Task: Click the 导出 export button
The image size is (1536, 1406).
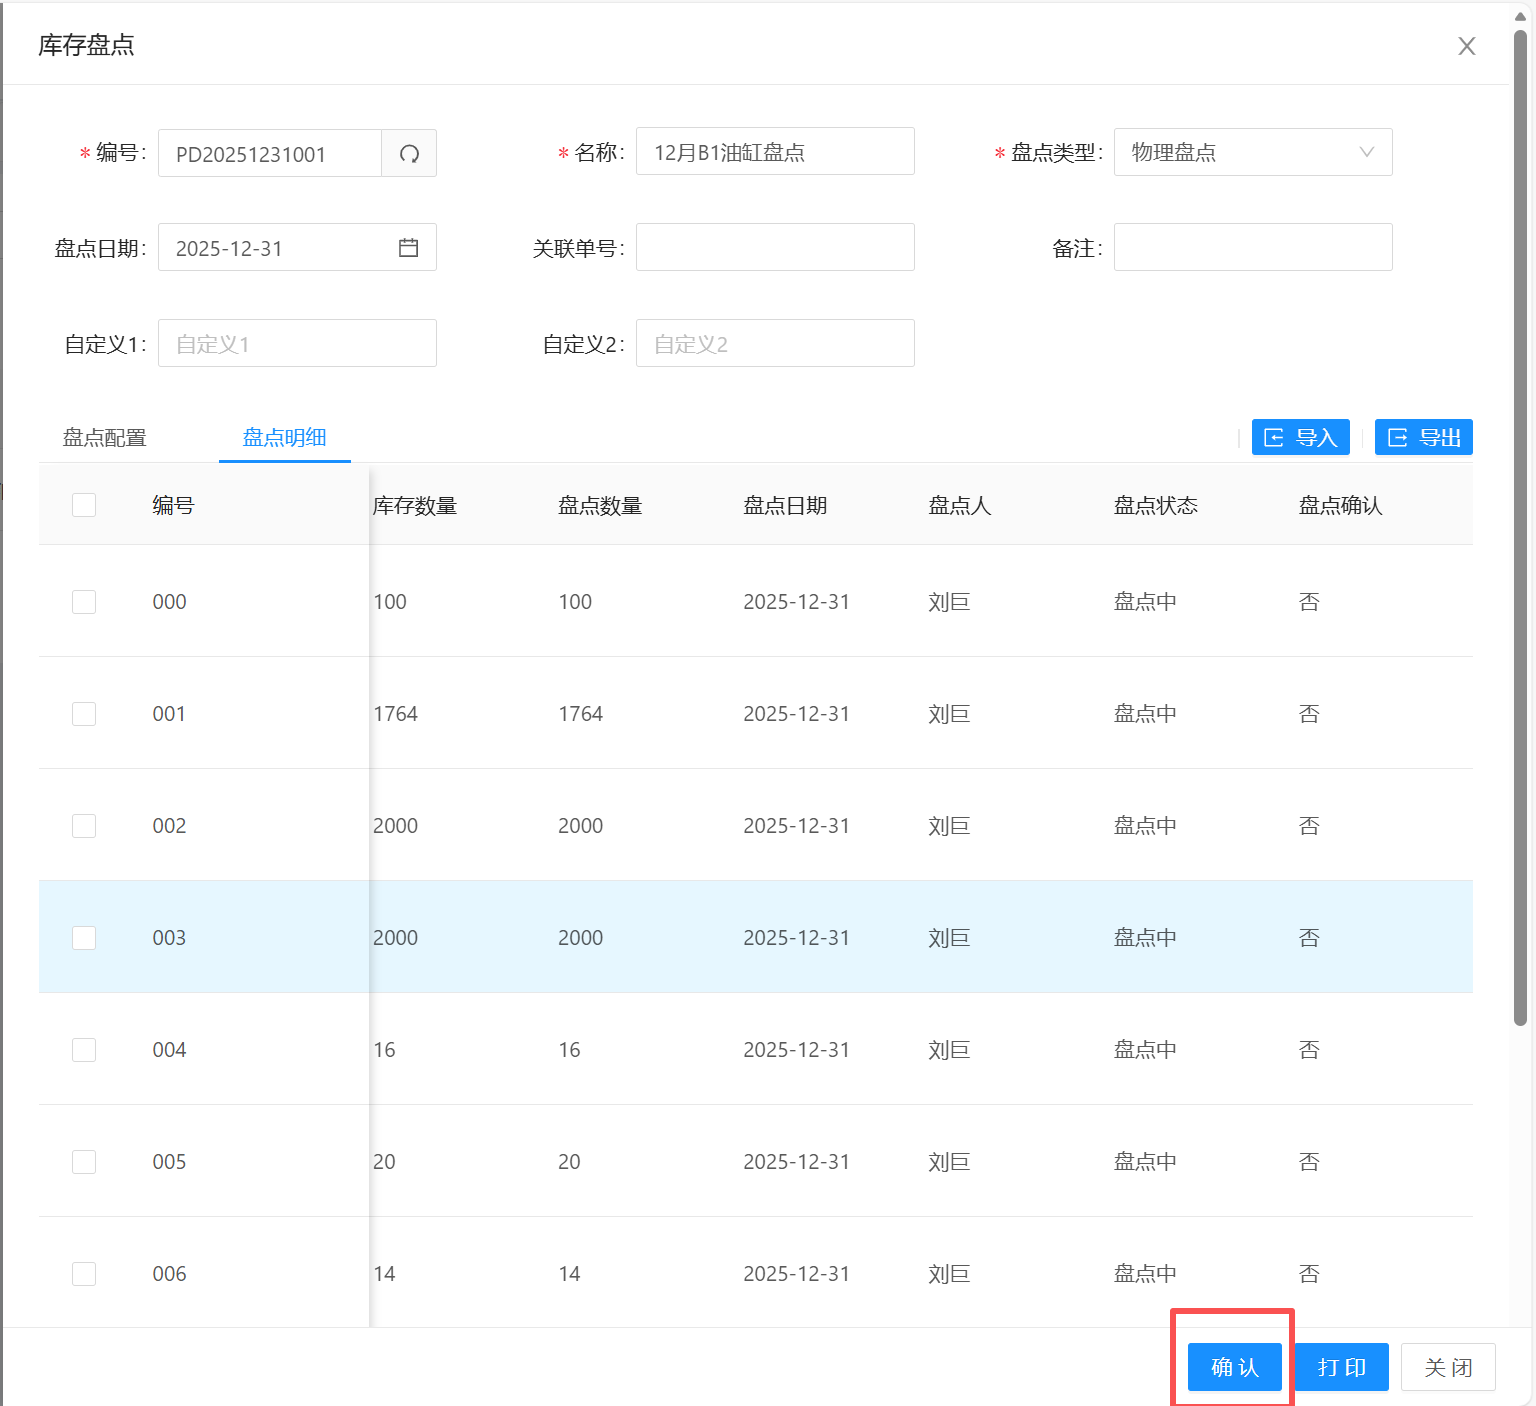Action: coord(1423,438)
